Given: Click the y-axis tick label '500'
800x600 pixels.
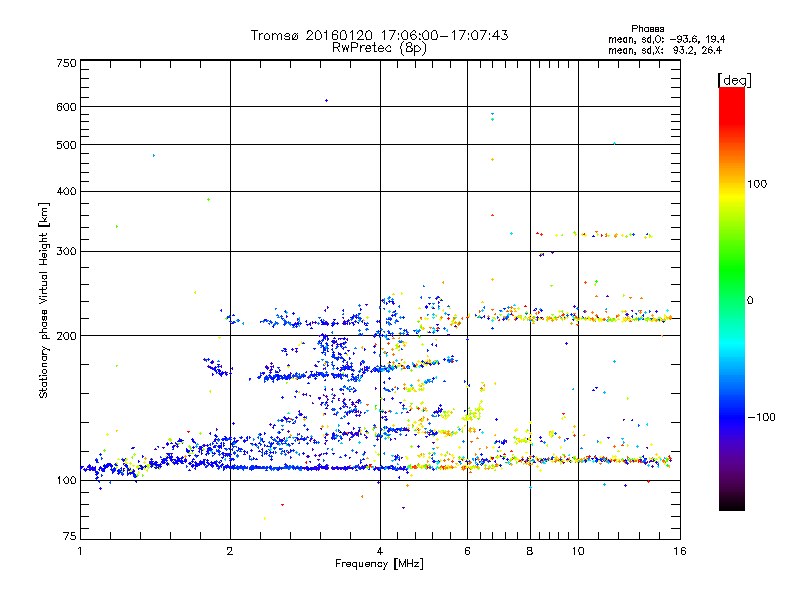Looking at the screenshot, I should pyautogui.click(x=66, y=145).
